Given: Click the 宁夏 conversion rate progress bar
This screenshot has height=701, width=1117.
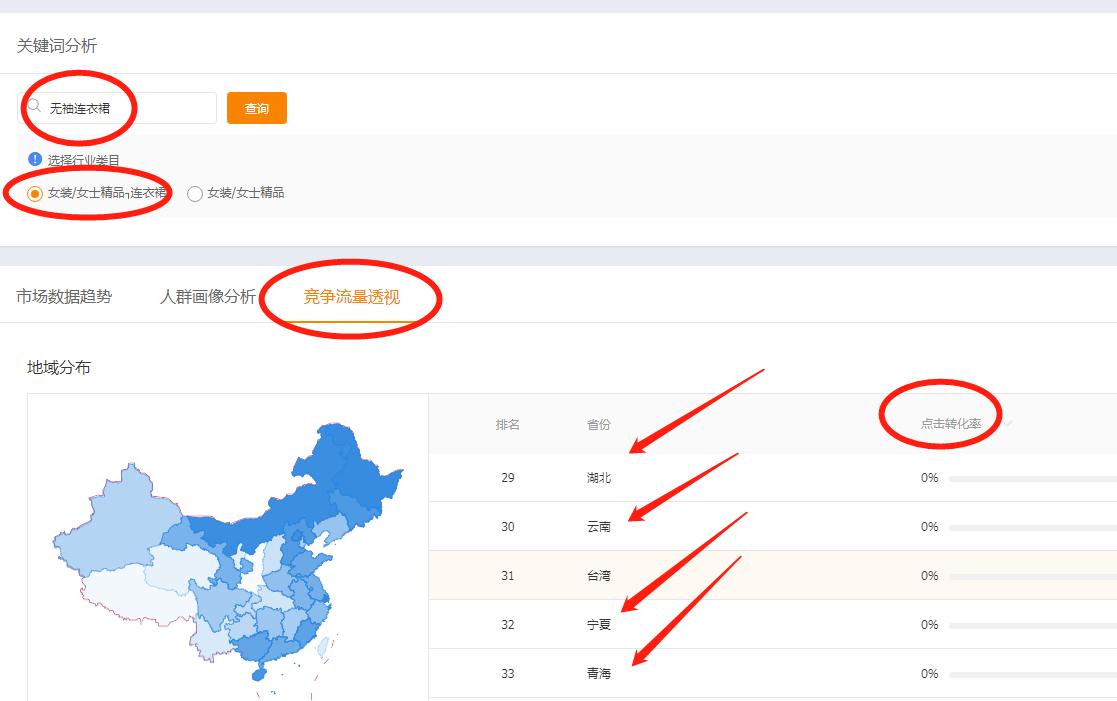Looking at the screenshot, I should pos(1033,626).
